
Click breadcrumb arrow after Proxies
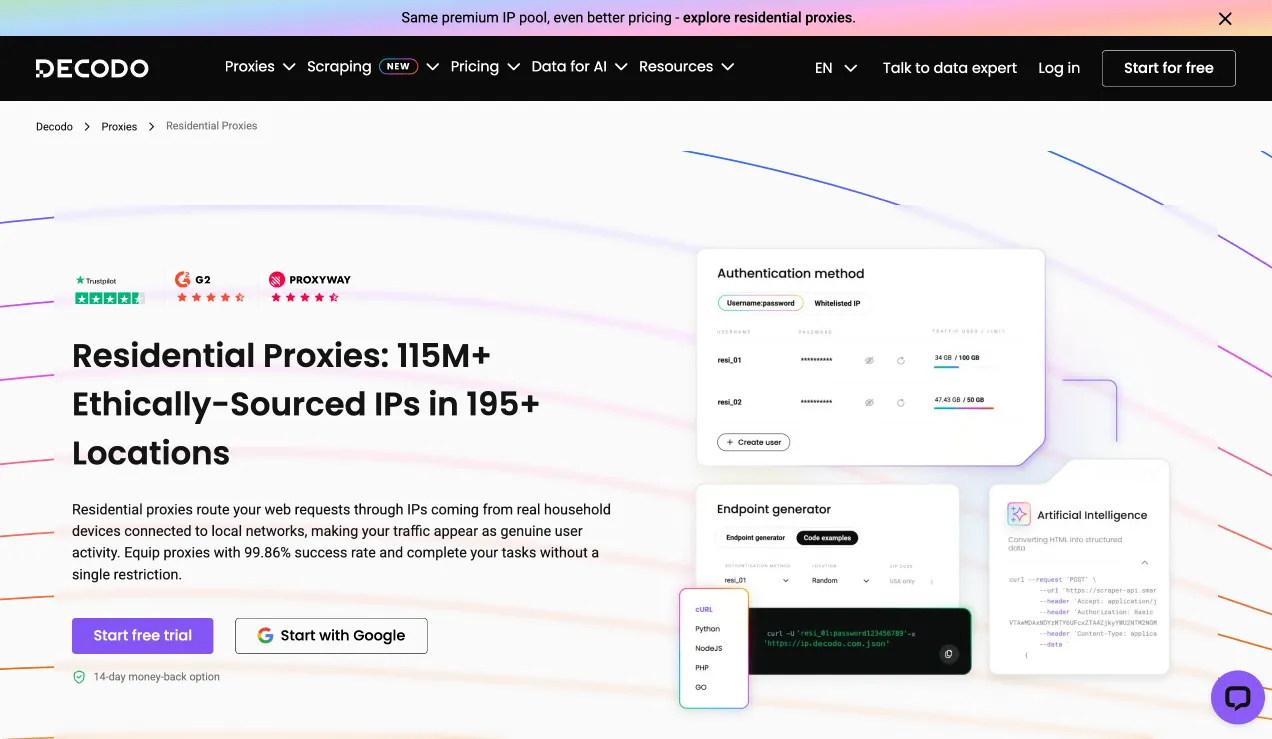152,127
